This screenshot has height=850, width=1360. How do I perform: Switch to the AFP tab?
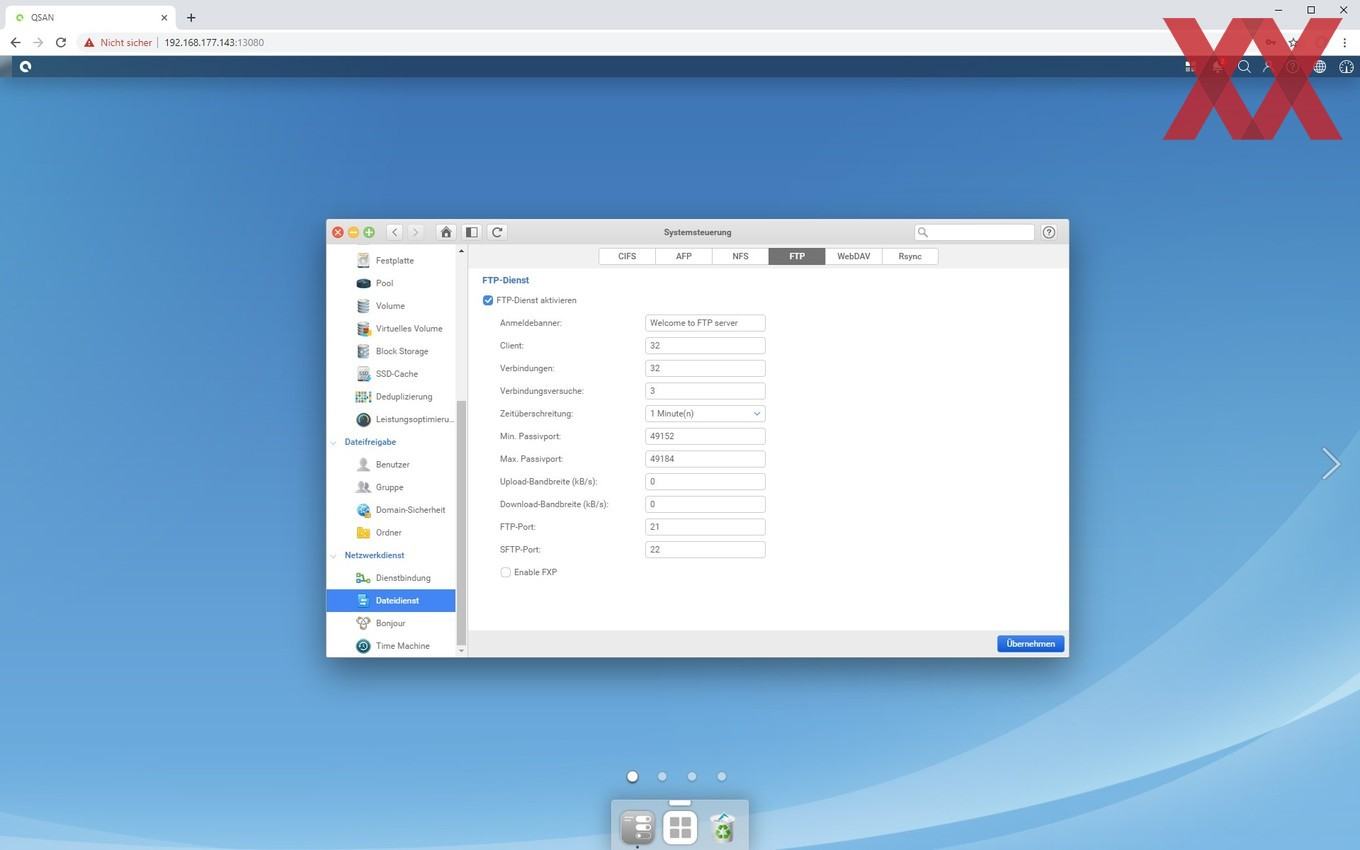coord(684,256)
